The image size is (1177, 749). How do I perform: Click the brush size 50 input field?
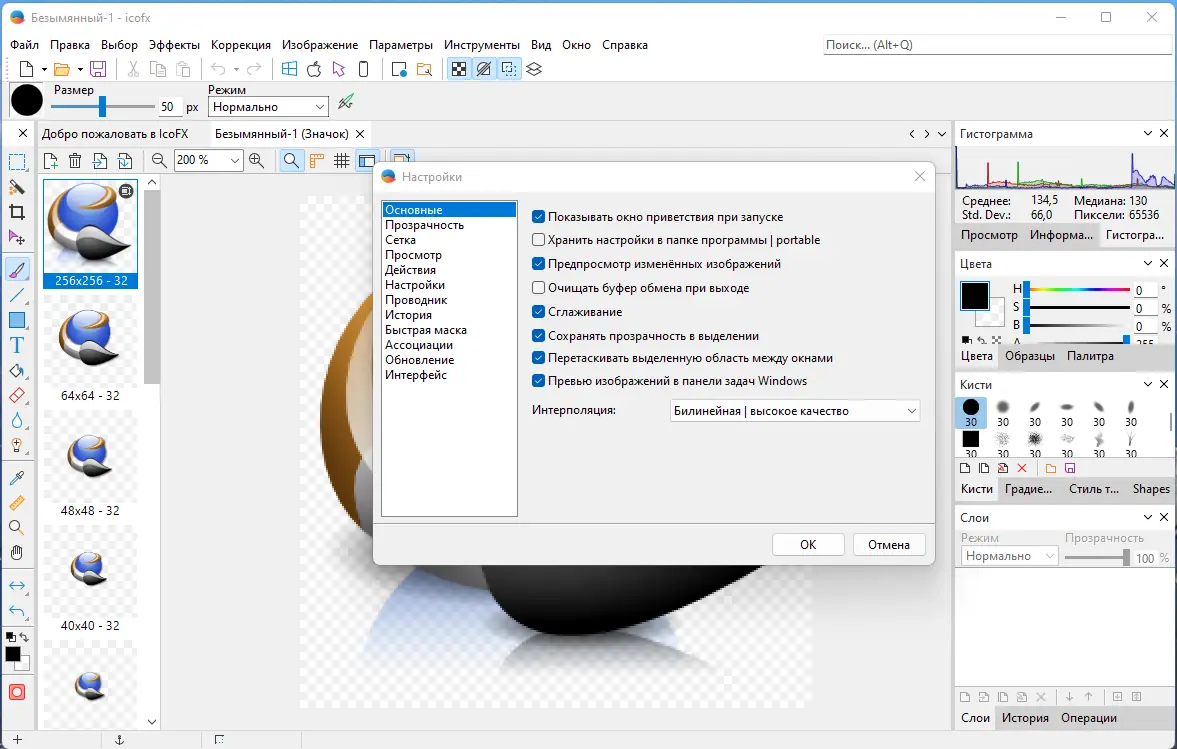tap(168, 107)
